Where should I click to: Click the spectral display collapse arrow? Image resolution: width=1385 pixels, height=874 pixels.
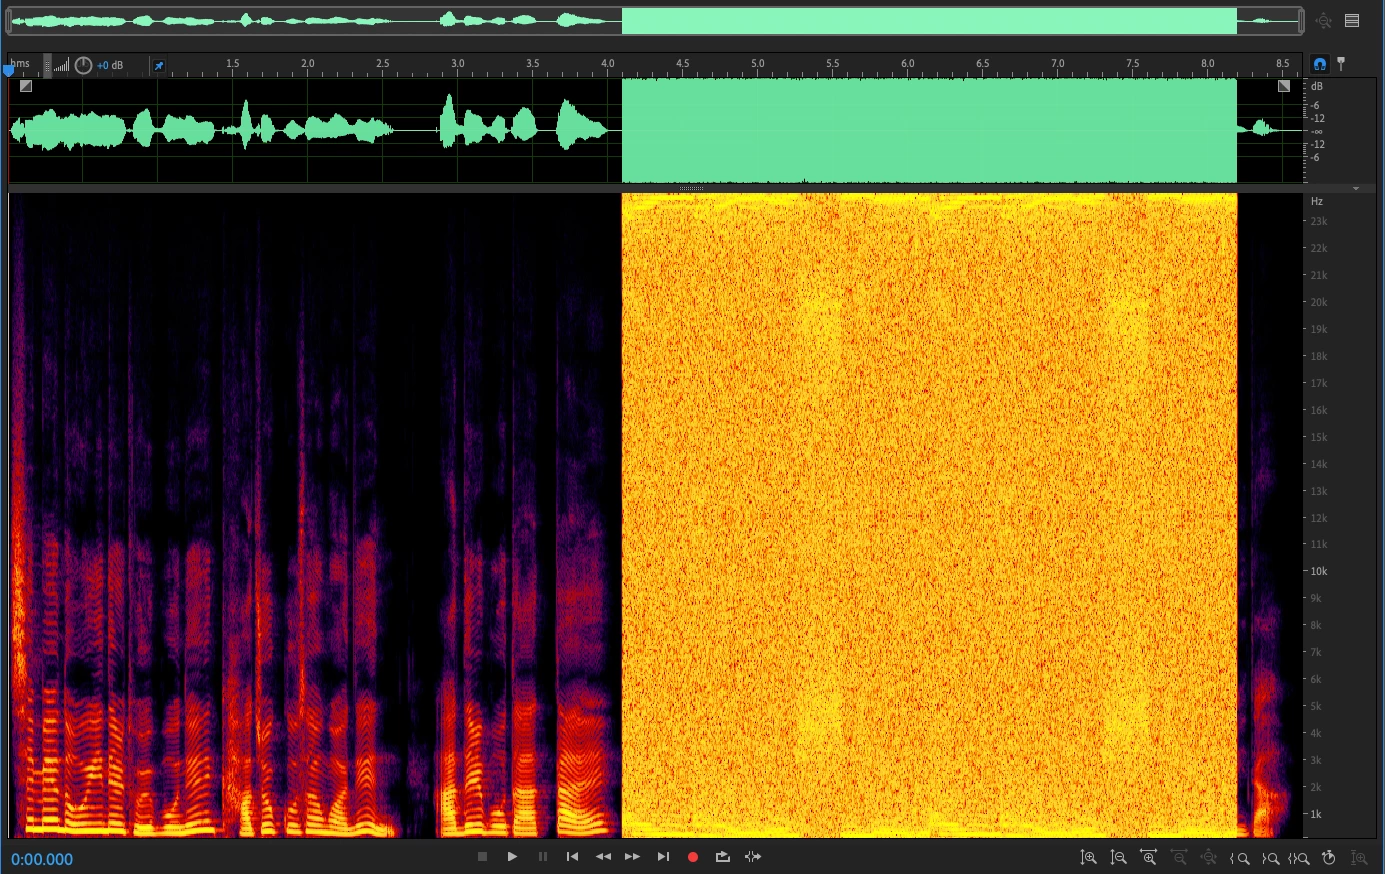pos(1356,188)
